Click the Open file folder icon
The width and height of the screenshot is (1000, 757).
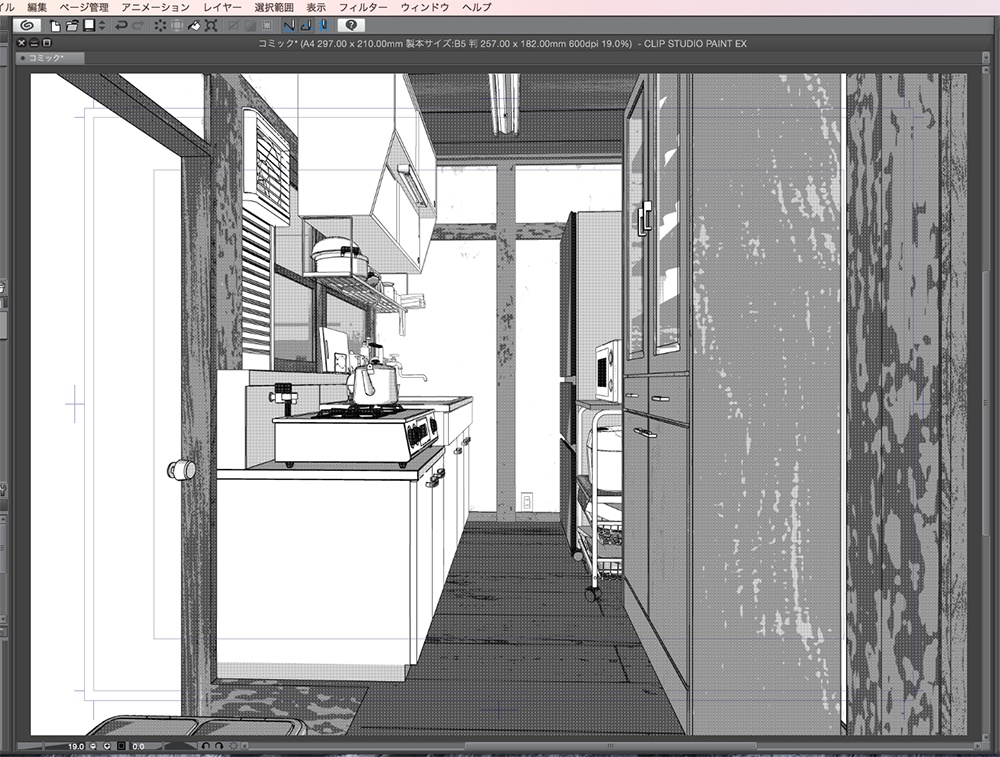point(72,26)
